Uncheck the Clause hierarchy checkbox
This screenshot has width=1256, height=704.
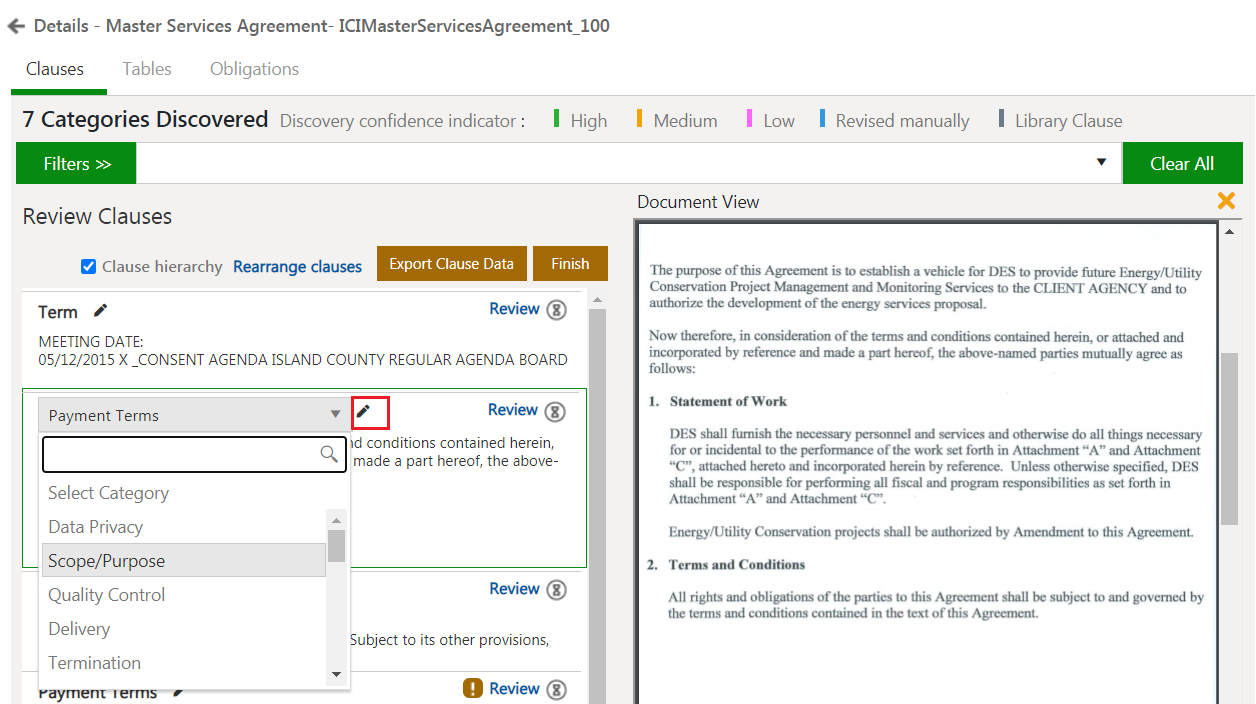[x=88, y=266]
